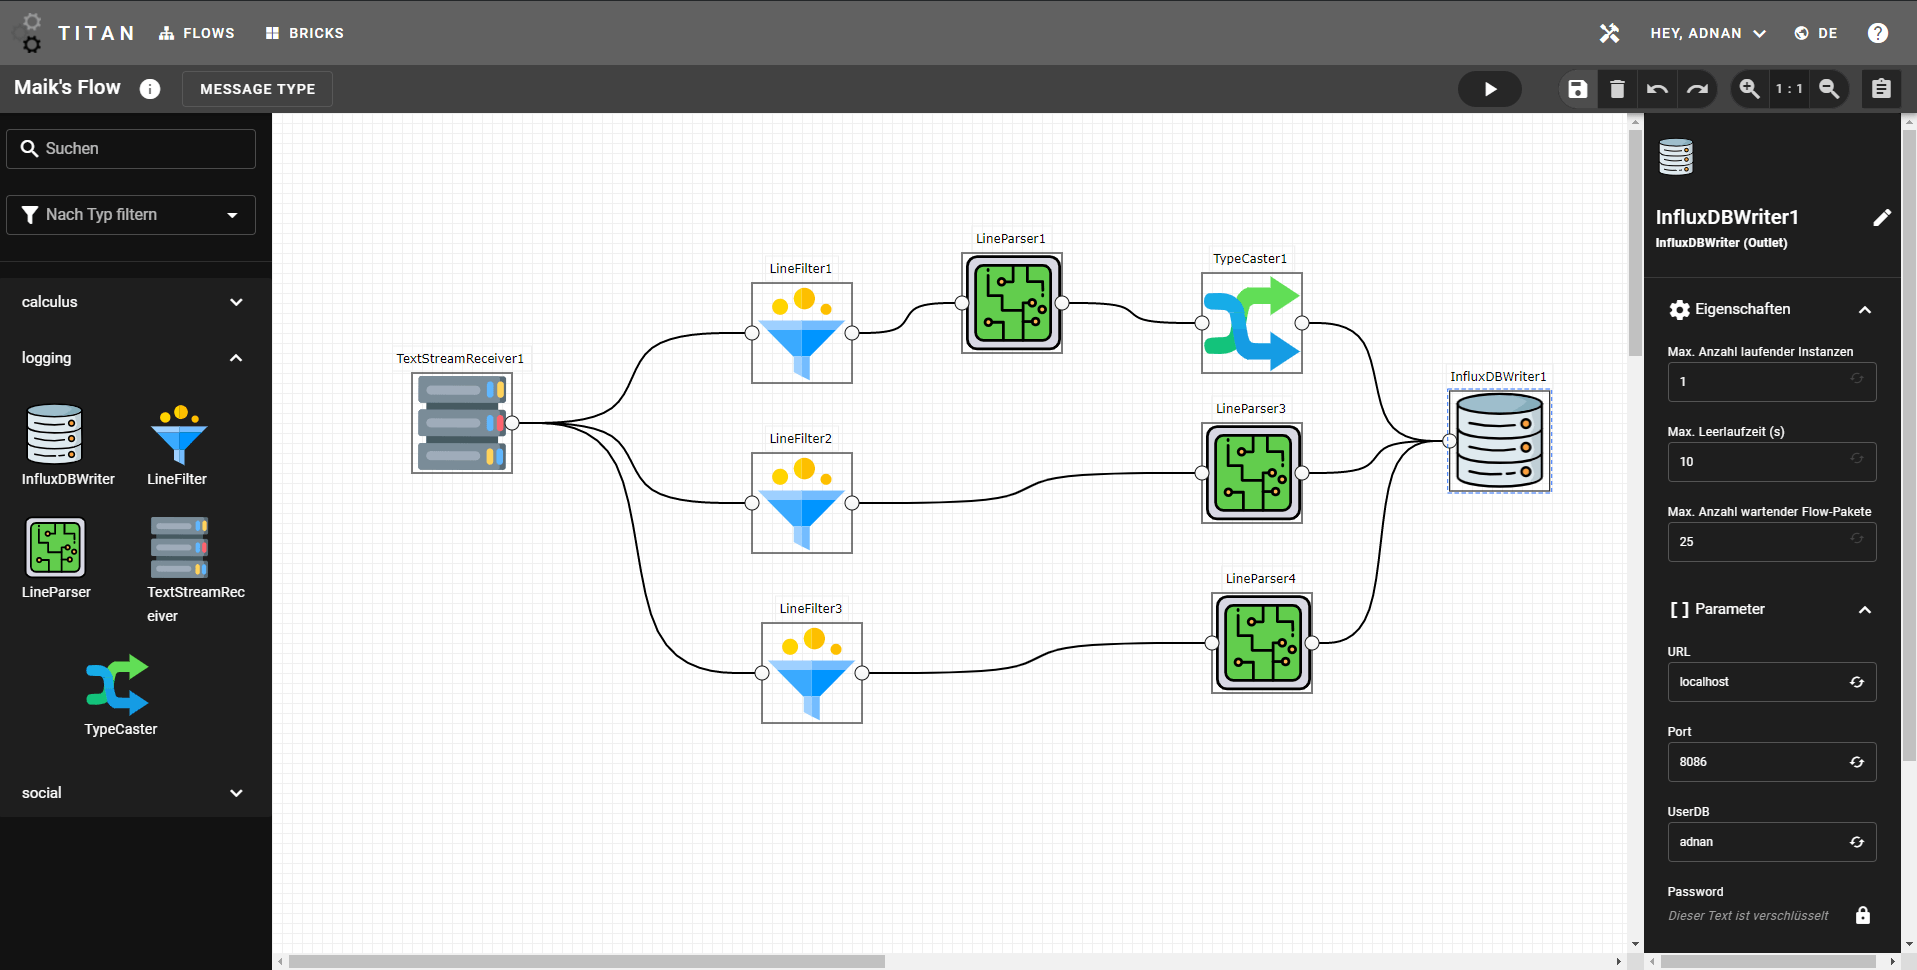Expand the calculus category

click(x=136, y=302)
